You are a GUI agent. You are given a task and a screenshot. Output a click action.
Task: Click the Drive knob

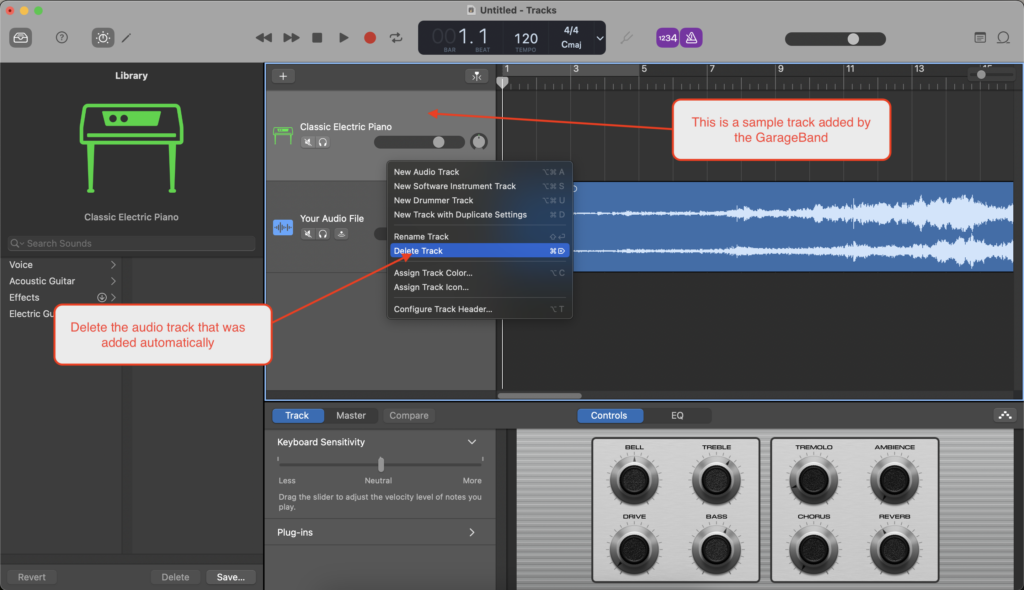[x=633, y=549]
